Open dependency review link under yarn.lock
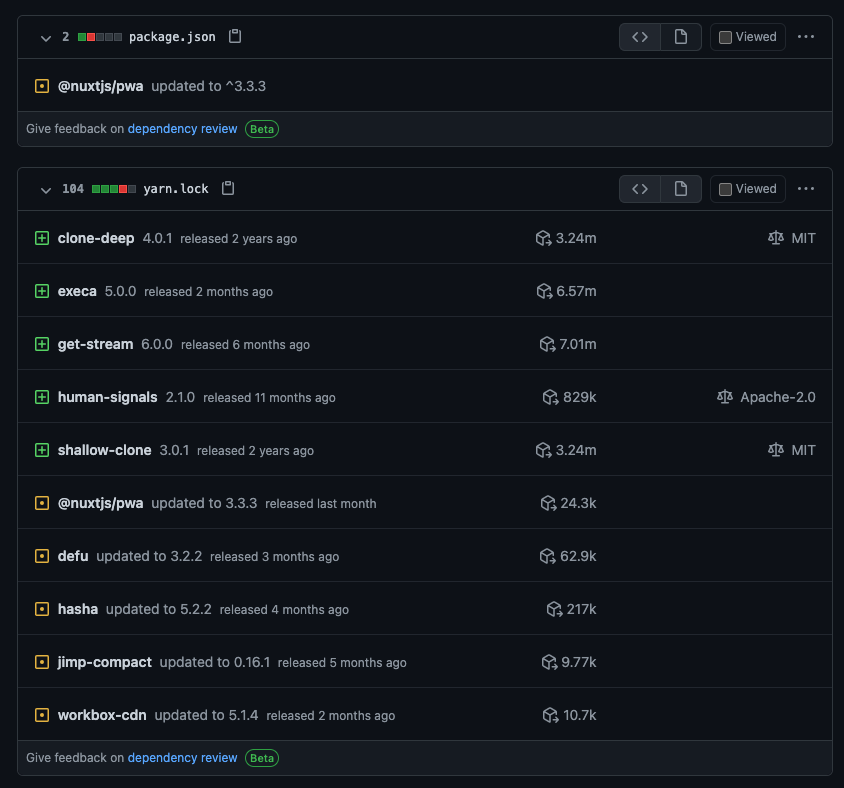Screen dimensions: 844x788 182,757
